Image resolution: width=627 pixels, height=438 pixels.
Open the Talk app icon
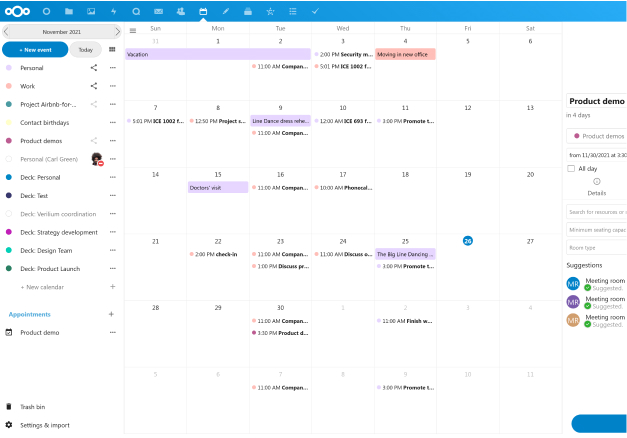136,11
